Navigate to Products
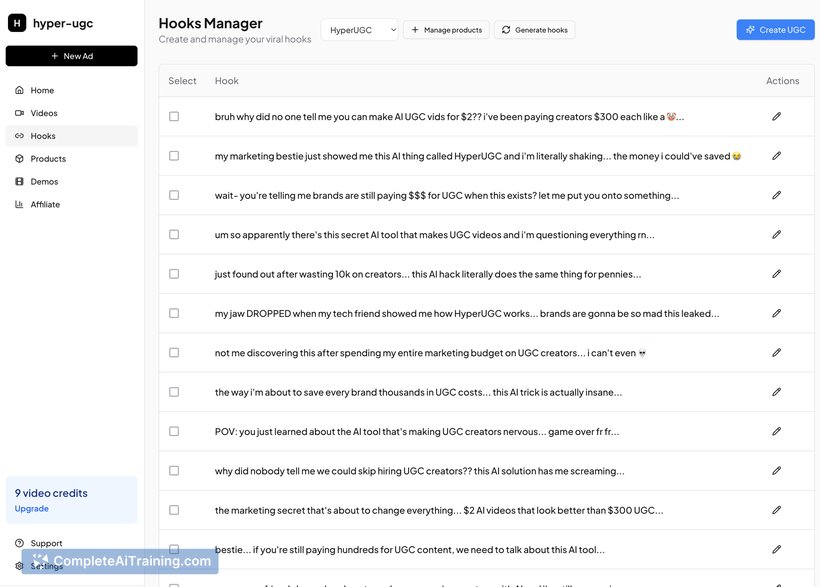Viewport: 820px width, 587px height. pos(72,159)
